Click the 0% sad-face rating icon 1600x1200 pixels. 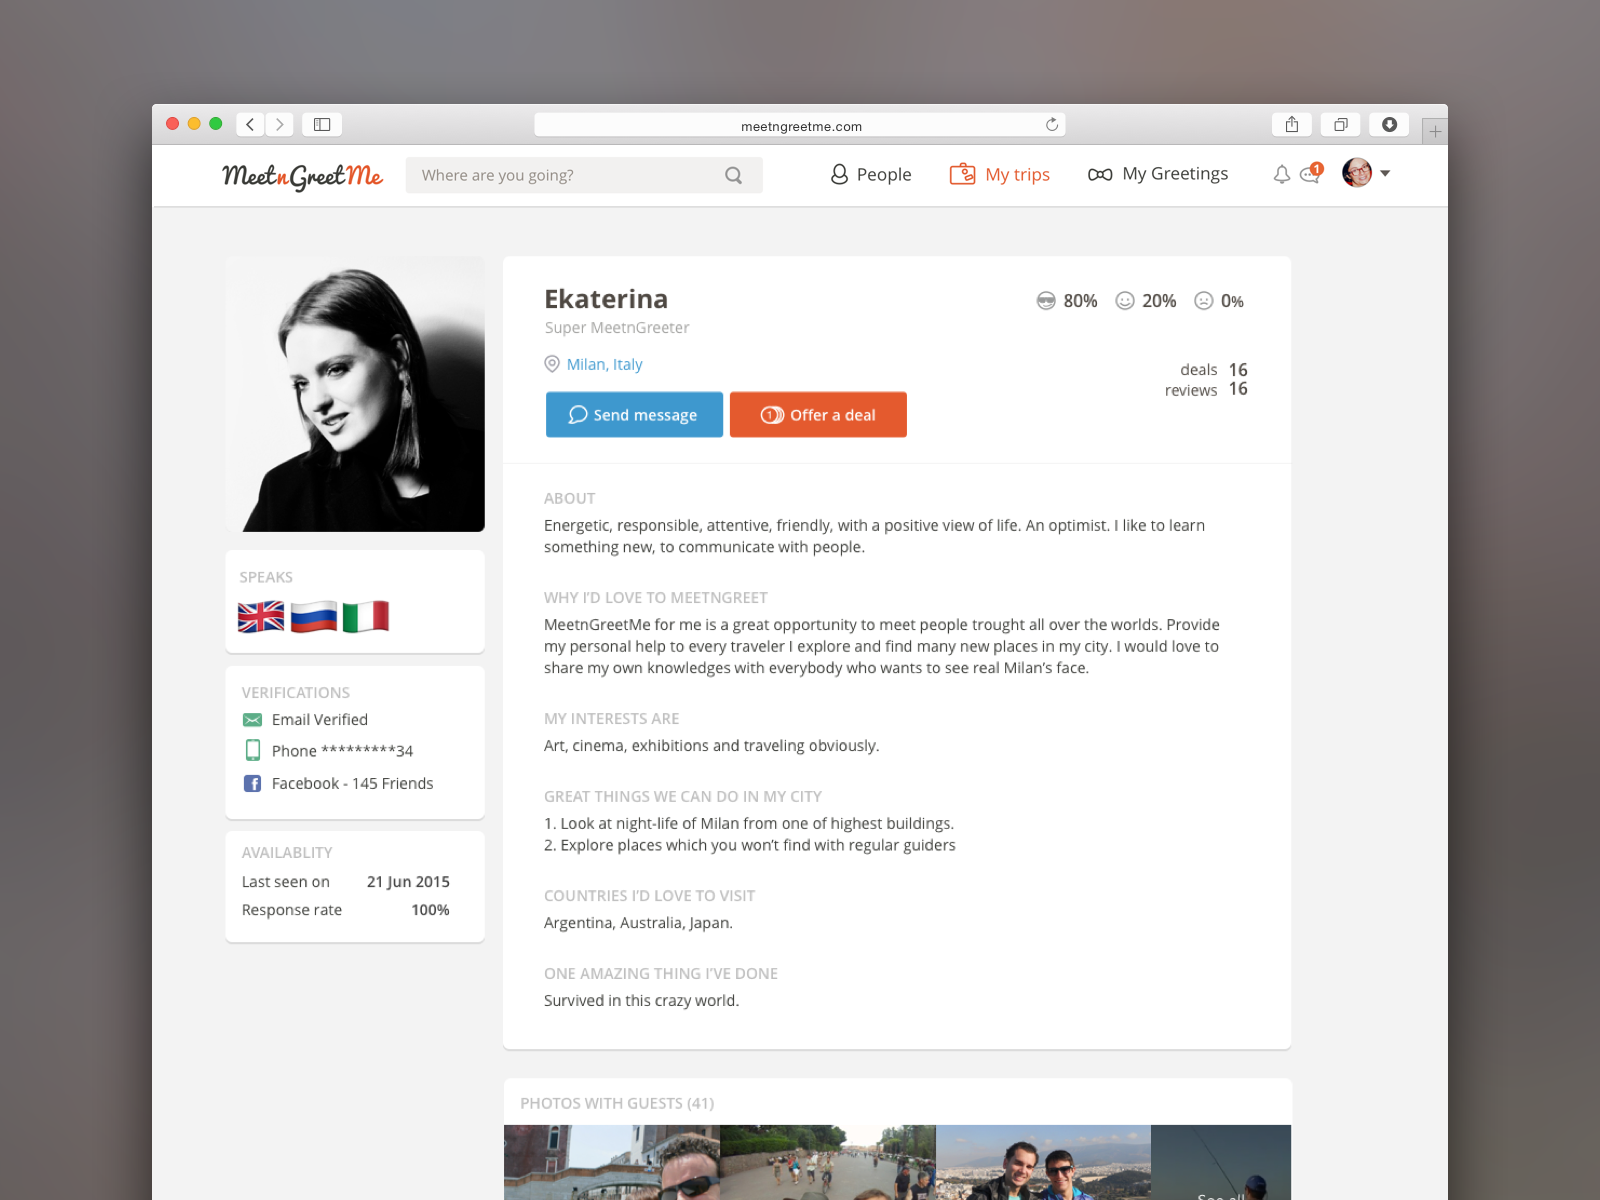[1204, 301]
